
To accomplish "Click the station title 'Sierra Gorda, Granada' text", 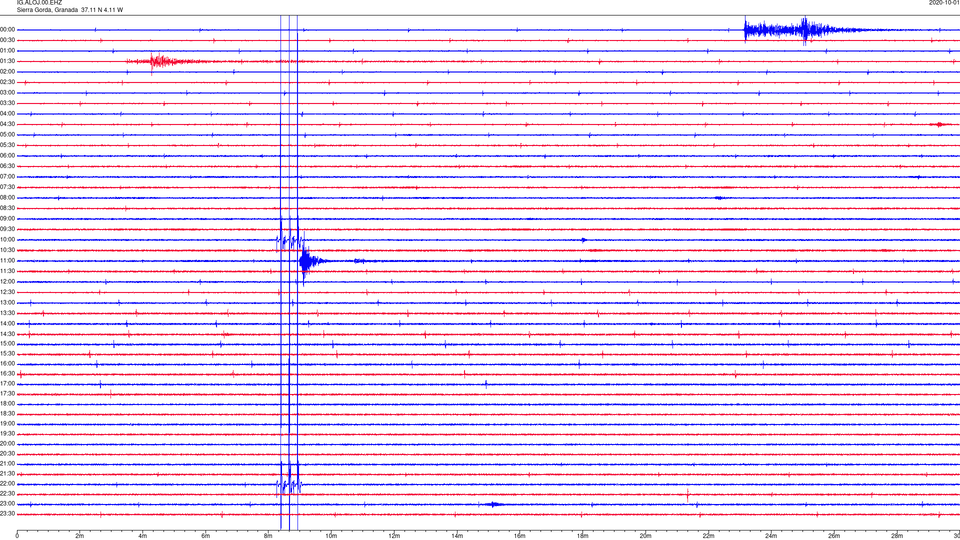I will [47, 10].
